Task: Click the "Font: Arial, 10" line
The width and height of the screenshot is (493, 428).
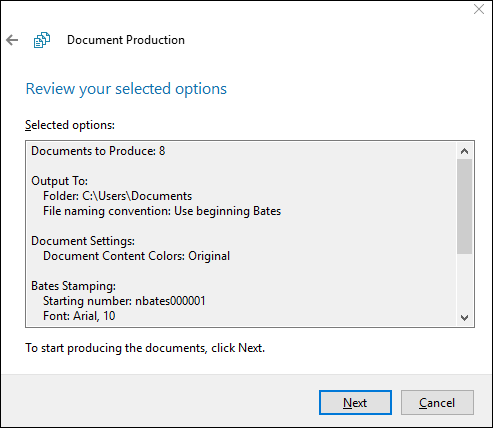Action: tap(79, 316)
